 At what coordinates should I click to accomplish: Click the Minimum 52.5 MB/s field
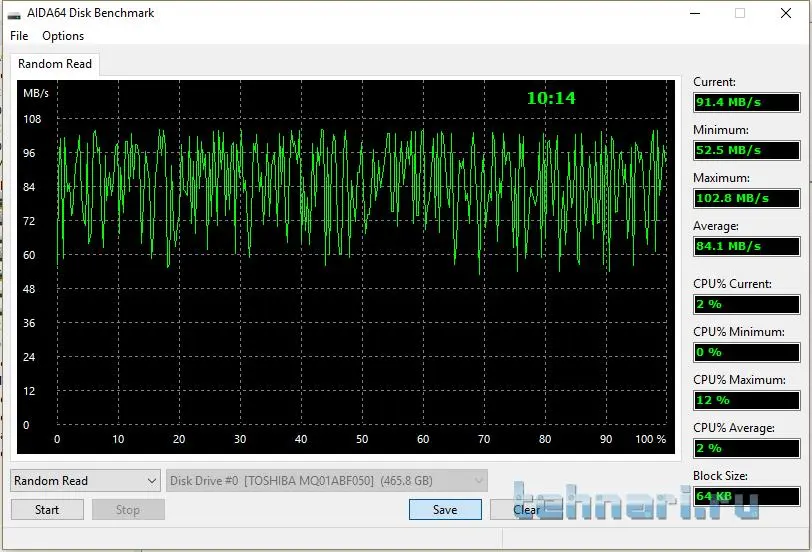[x=746, y=151]
